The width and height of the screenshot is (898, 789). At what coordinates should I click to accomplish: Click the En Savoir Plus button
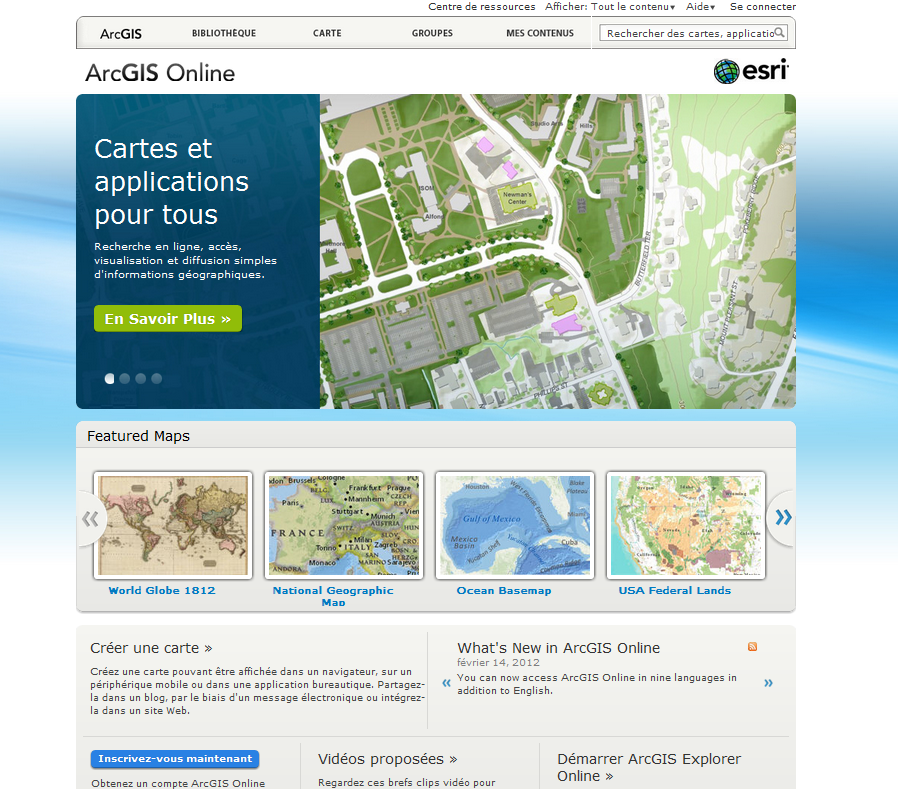(x=168, y=318)
